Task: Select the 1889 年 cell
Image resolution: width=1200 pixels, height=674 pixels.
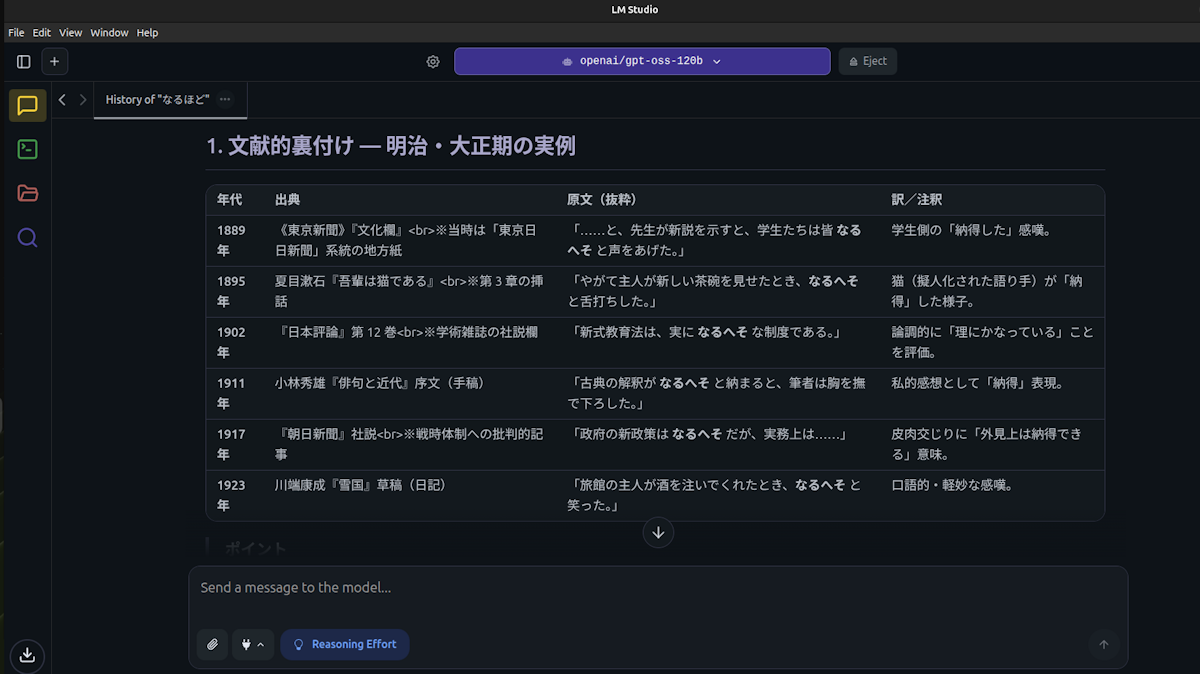Action: point(235,241)
